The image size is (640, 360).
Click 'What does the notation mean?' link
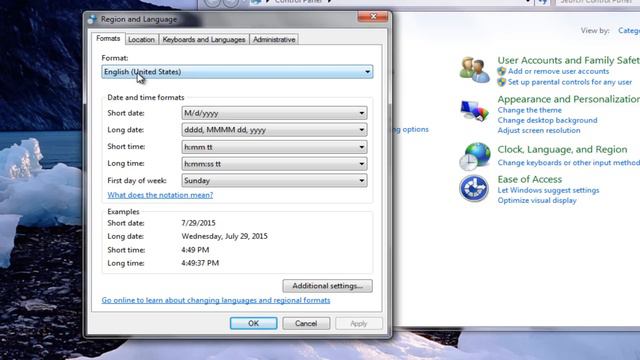pos(160,195)
